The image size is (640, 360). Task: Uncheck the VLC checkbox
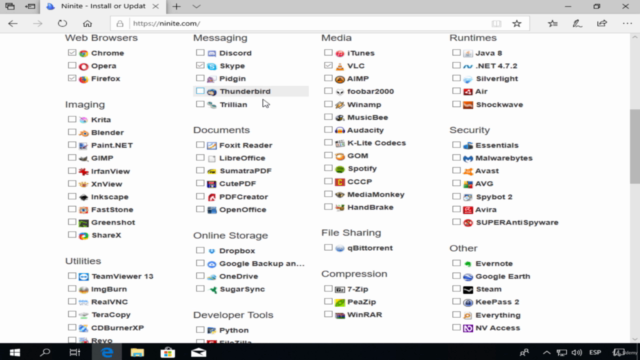coord(328,65)
